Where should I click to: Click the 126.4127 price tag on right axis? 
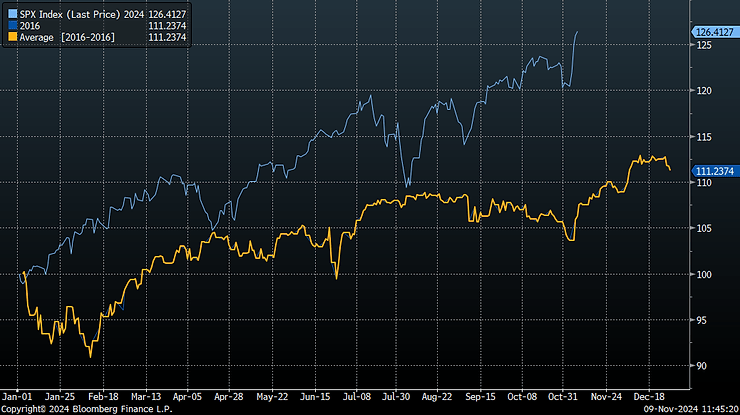pos(712,32)
